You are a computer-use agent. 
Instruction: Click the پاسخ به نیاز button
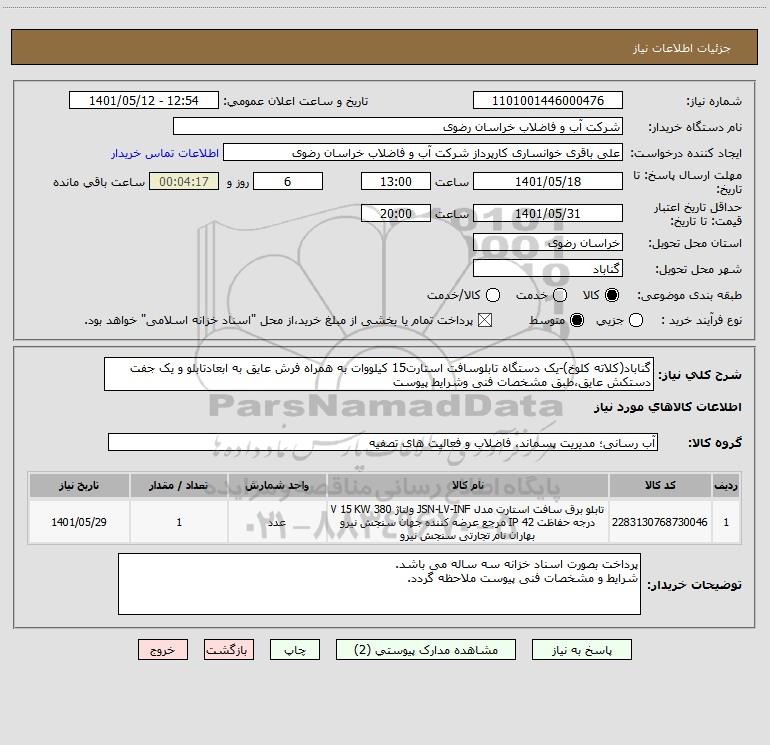581,650
